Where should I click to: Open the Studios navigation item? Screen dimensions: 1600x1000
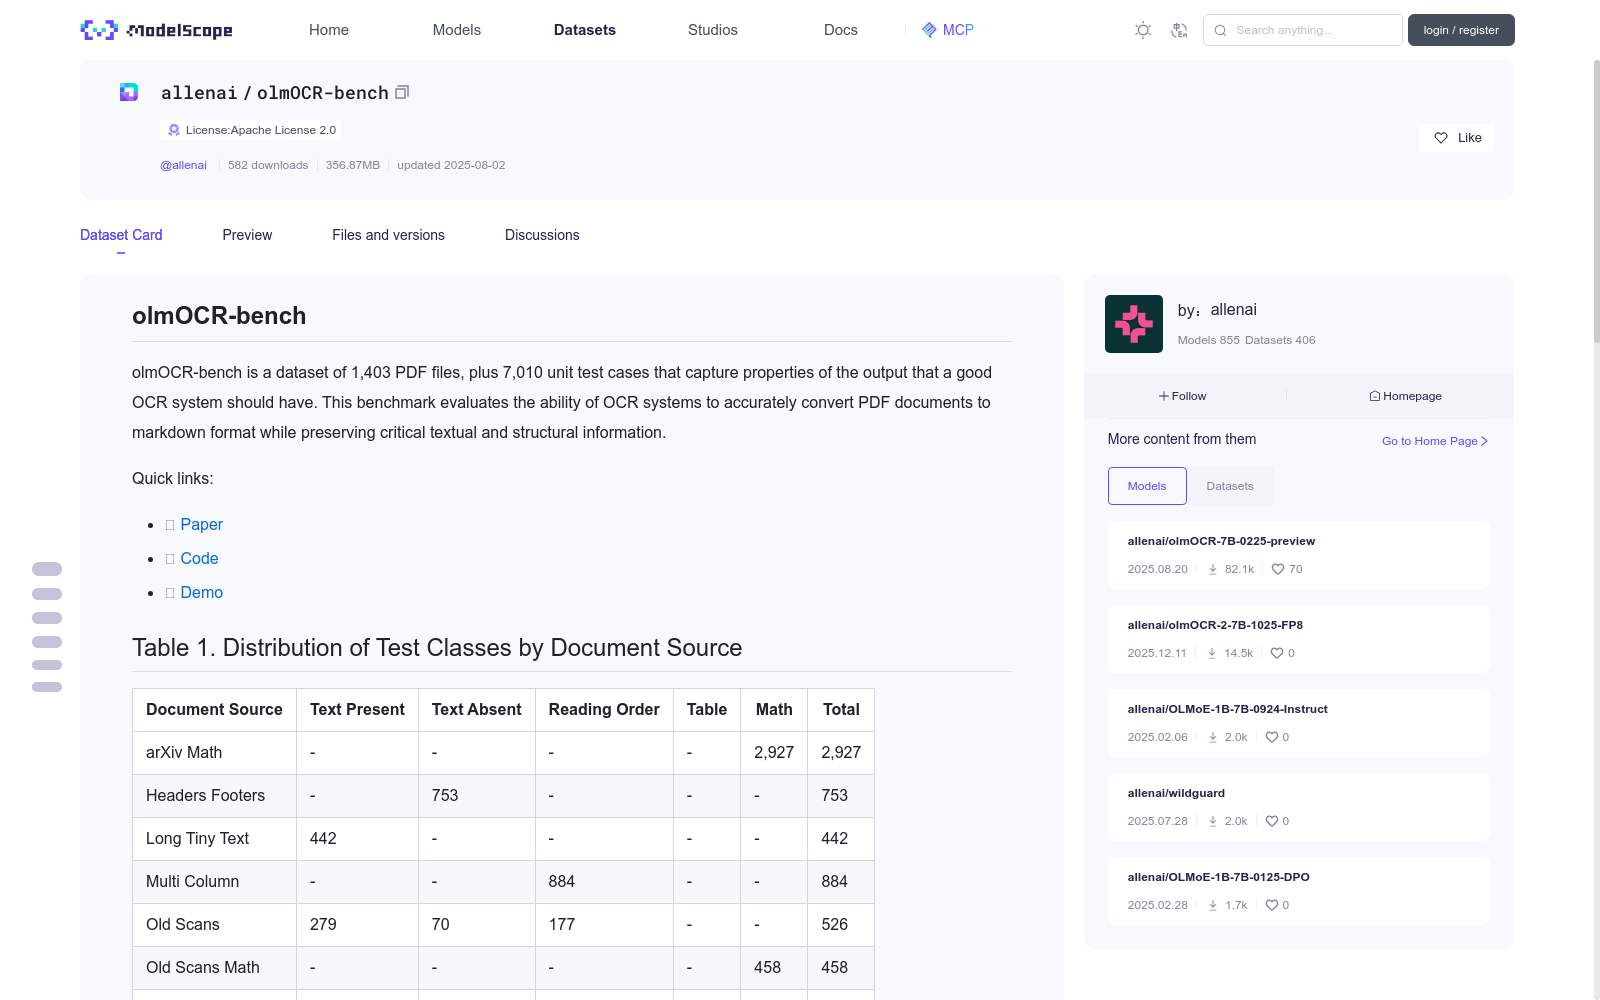tap(713, 30)
